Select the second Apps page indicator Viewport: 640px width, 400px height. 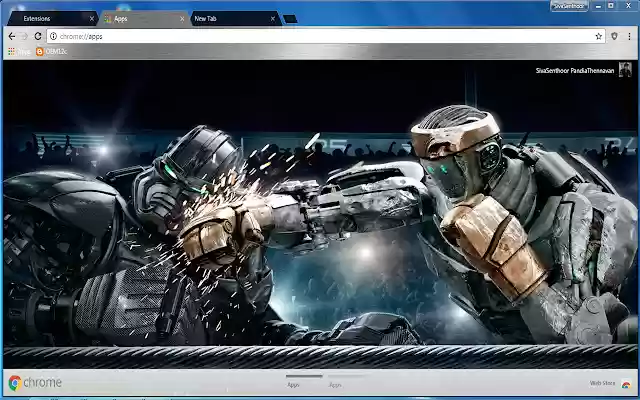346,381
